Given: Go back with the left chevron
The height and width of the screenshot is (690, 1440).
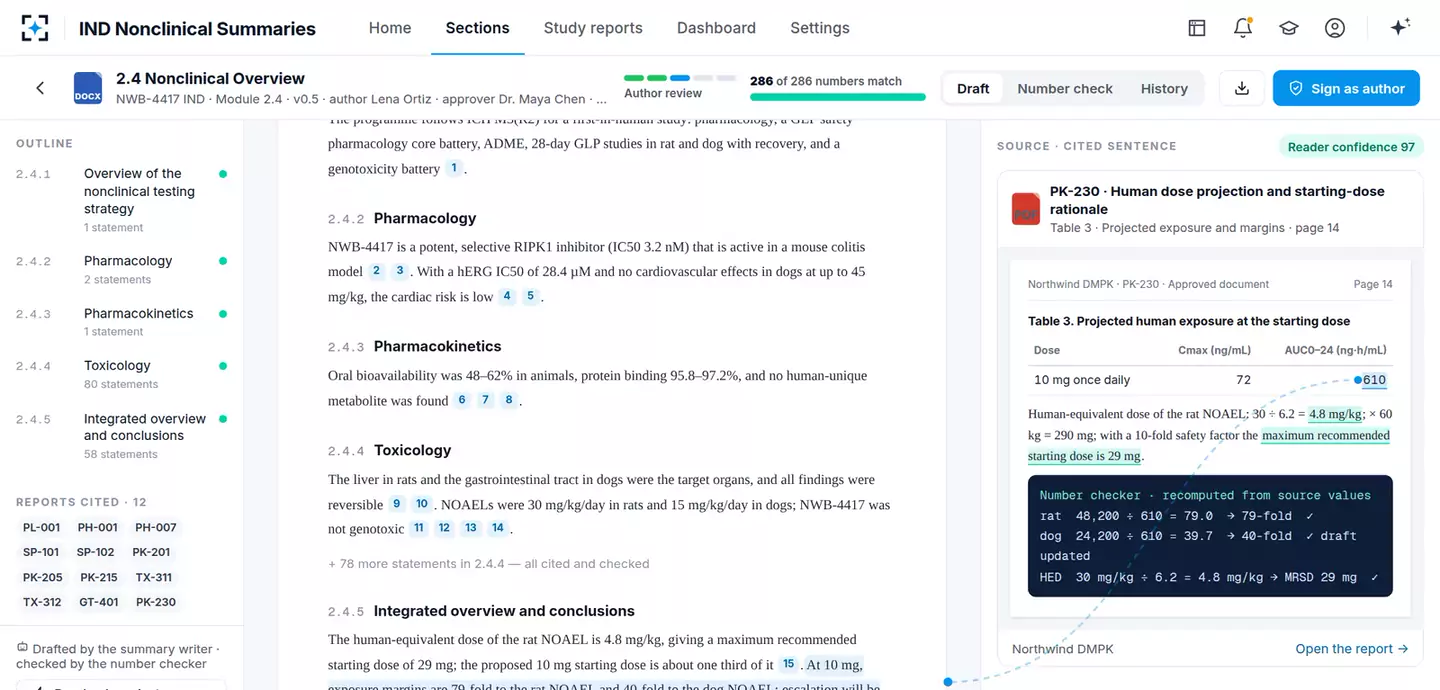Looking at the screenshot, I should point(40,88).
